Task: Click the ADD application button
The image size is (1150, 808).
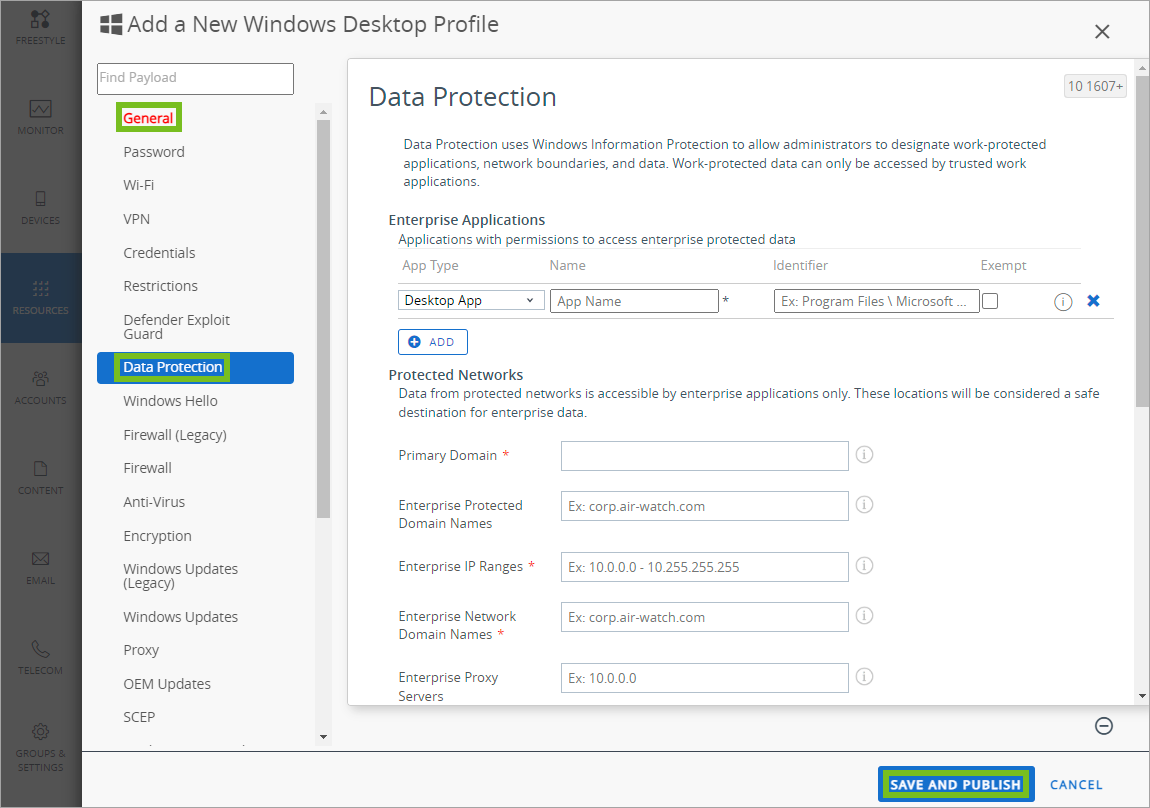Action: (x=433, y=342)
